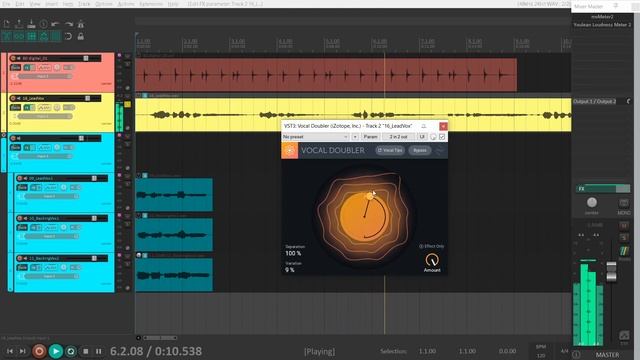Screen dimensions: 640x360
Task: Open the File menu
Action: click(x=6, y=4)
